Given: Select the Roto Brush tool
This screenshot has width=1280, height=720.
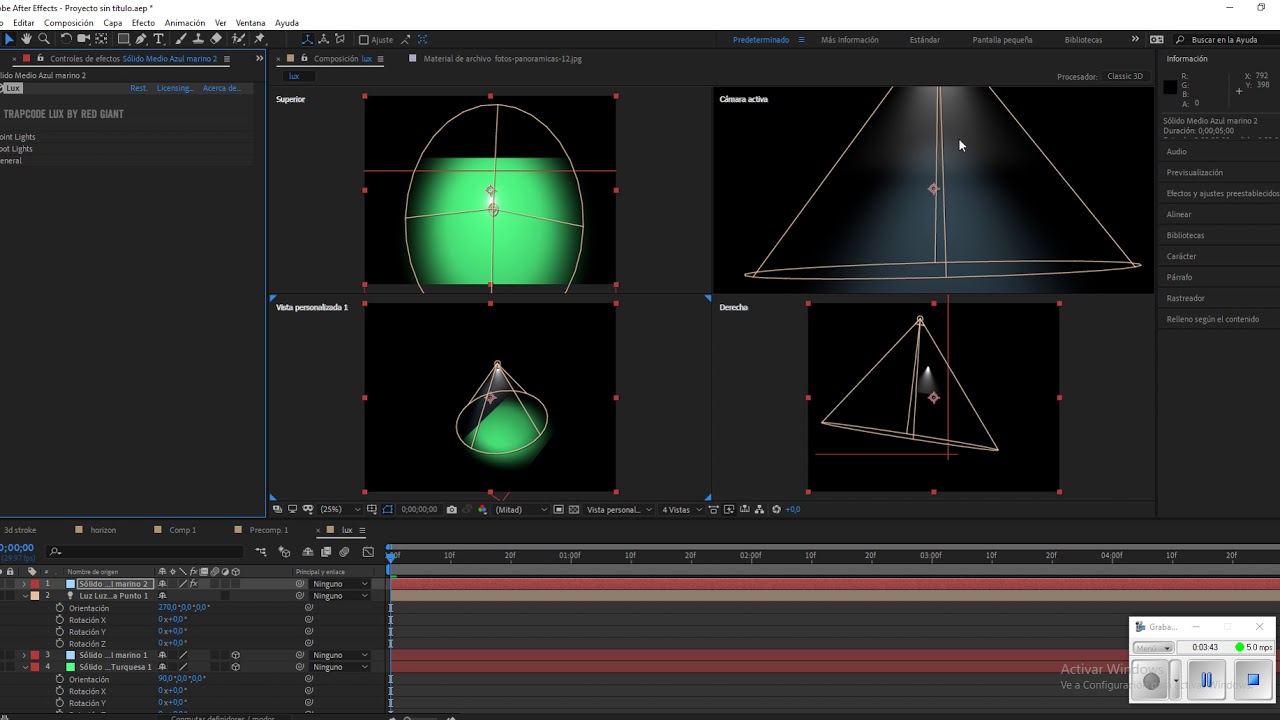Looking at the screenshot, I should pyautogui.click(x=239, y=39).
